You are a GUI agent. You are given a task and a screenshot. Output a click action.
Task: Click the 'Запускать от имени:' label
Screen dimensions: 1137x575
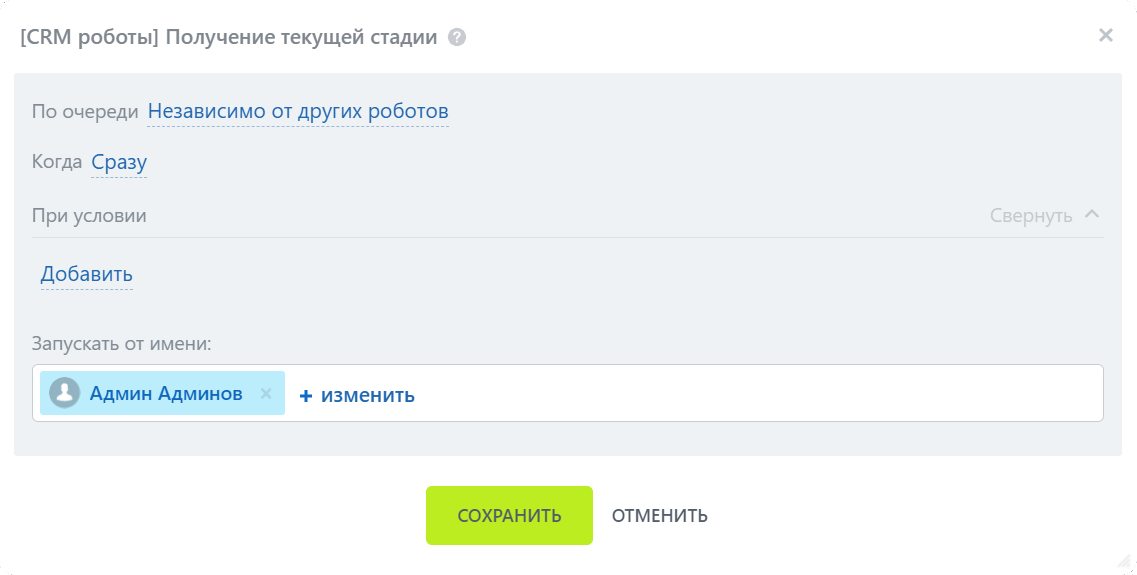122,344
